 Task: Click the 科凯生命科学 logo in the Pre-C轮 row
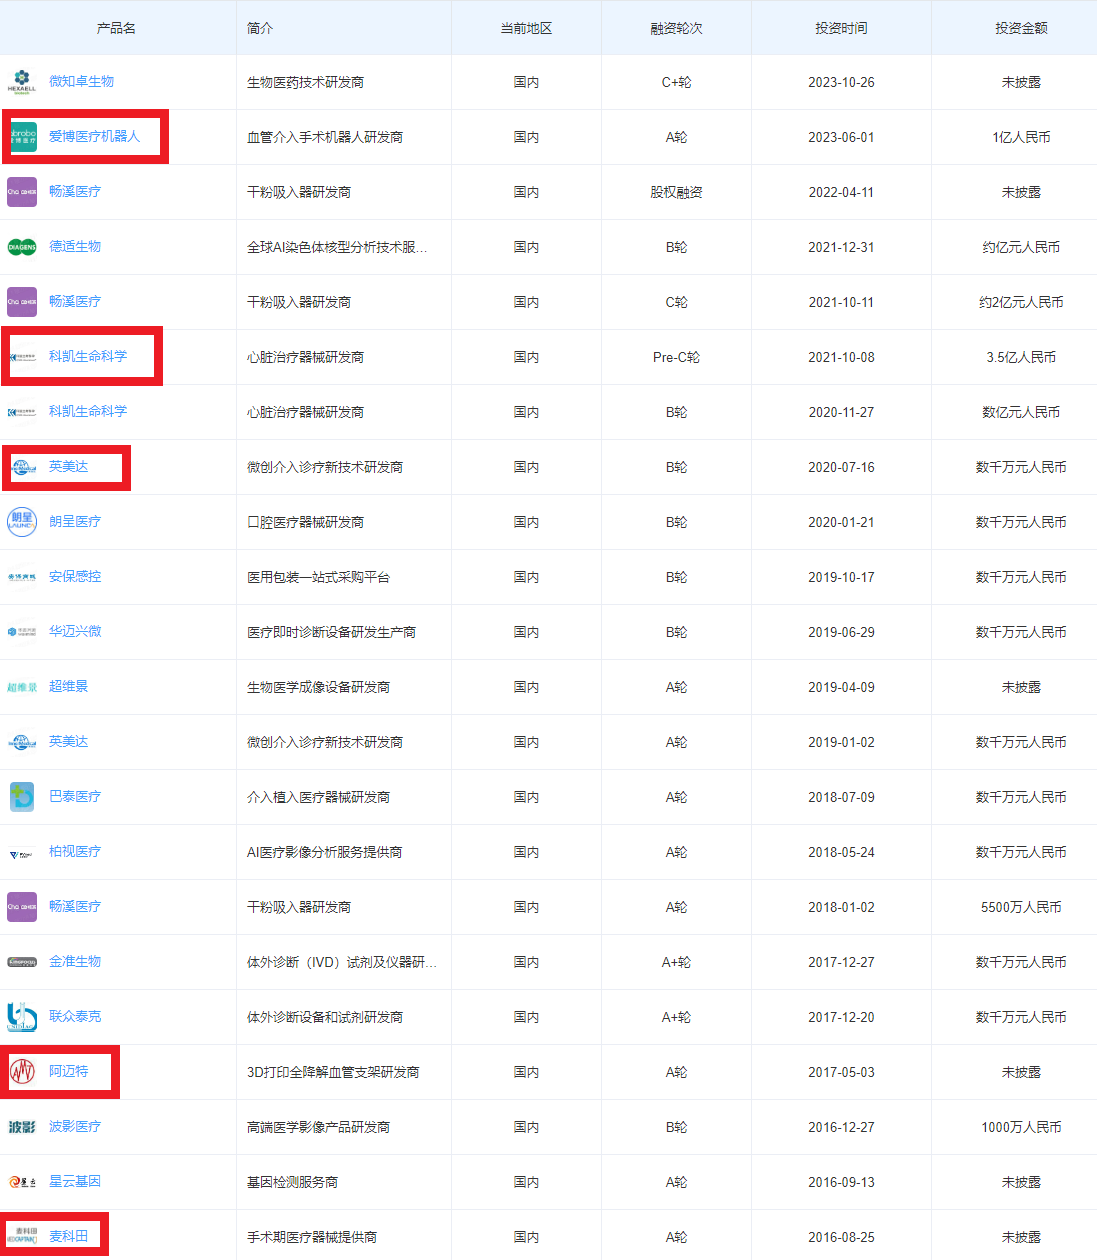pyautogui.click(x=22, y=357)
